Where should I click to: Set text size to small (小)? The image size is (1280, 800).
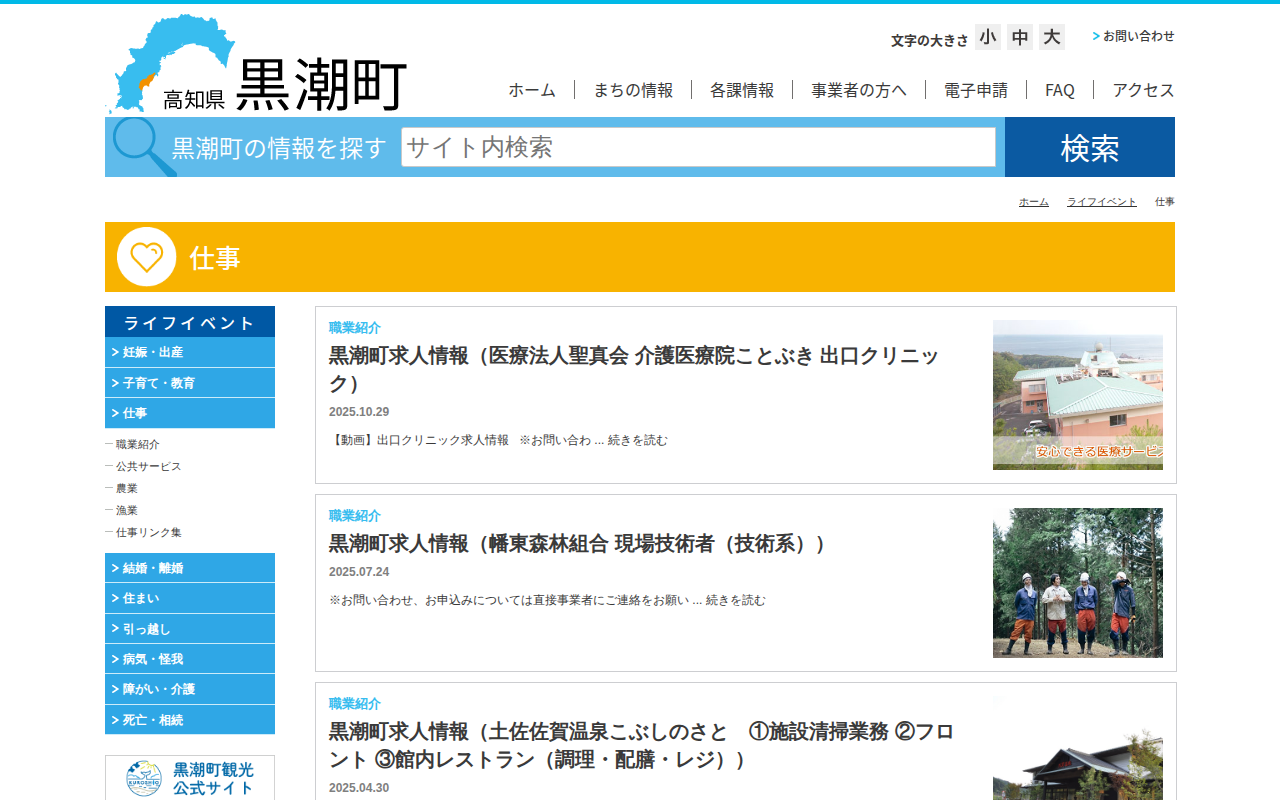(988, 38)
